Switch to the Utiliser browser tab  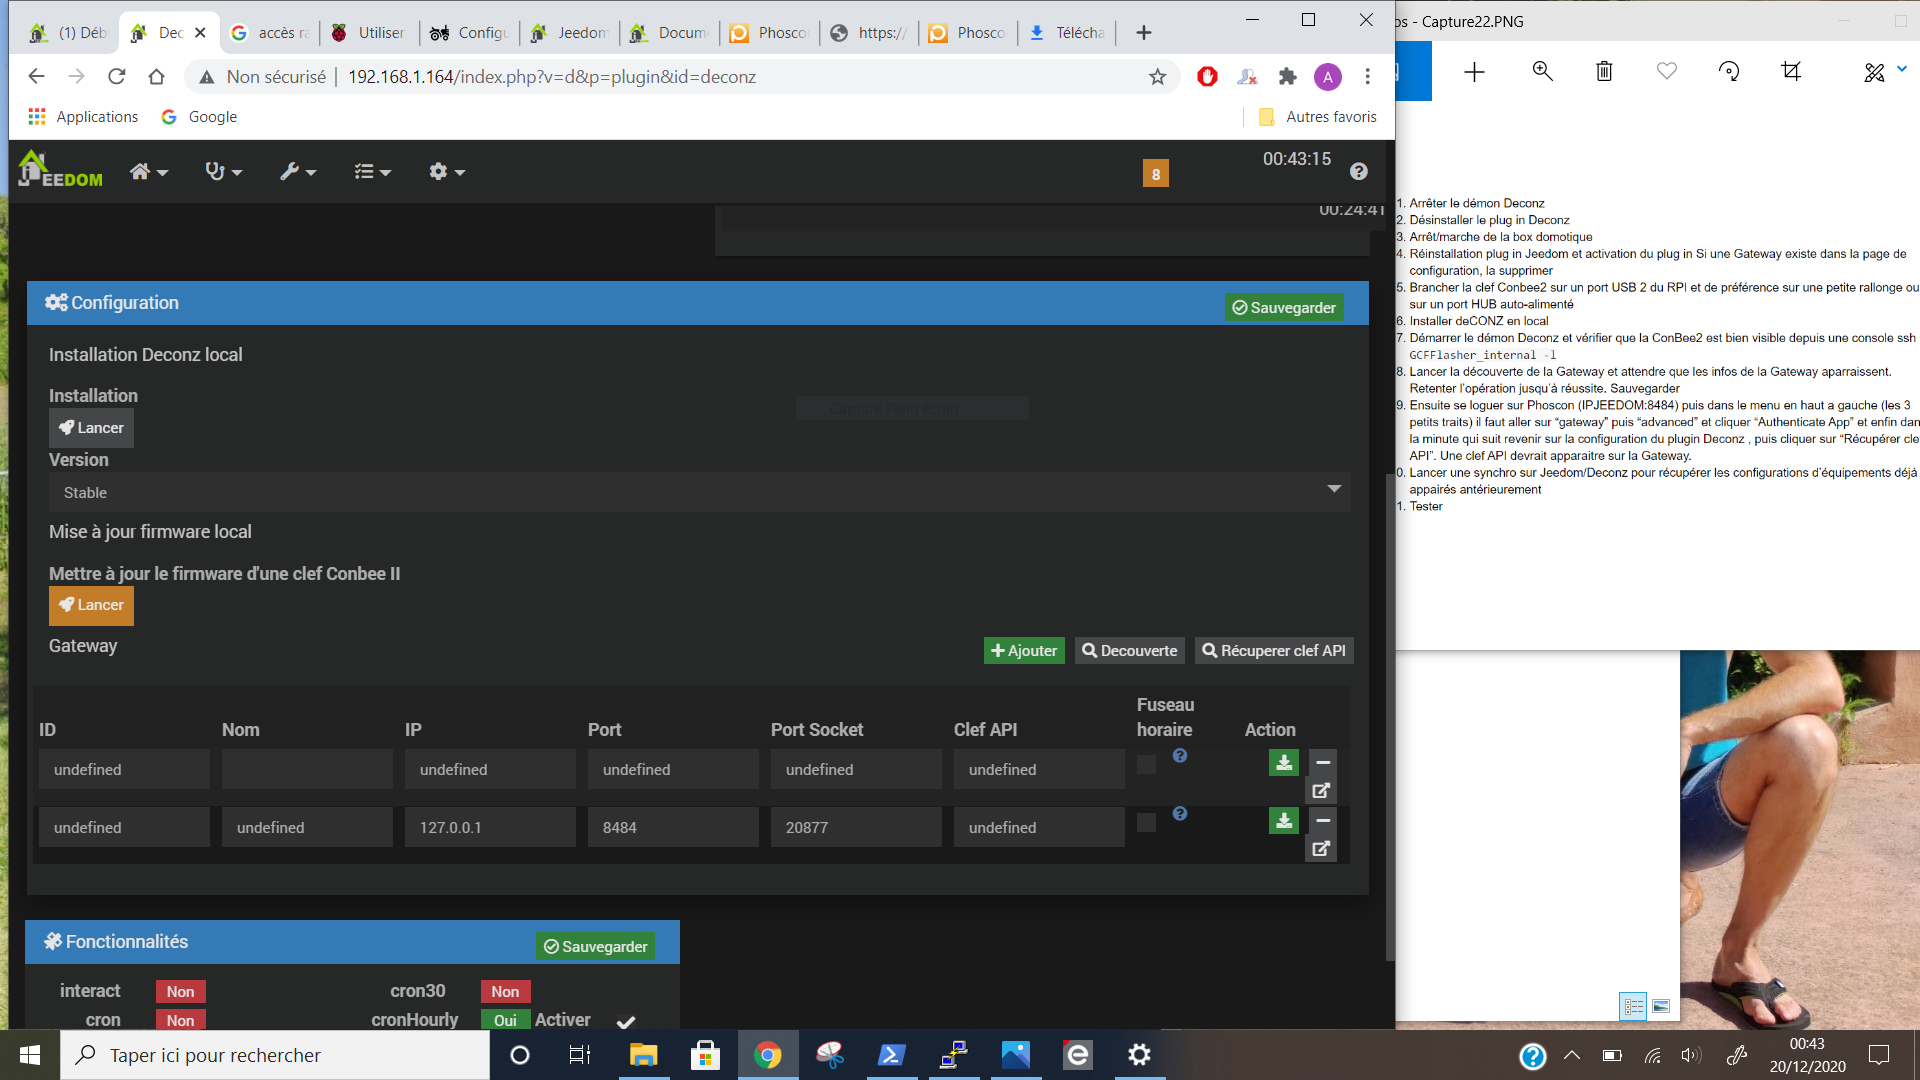coord(370,33)
